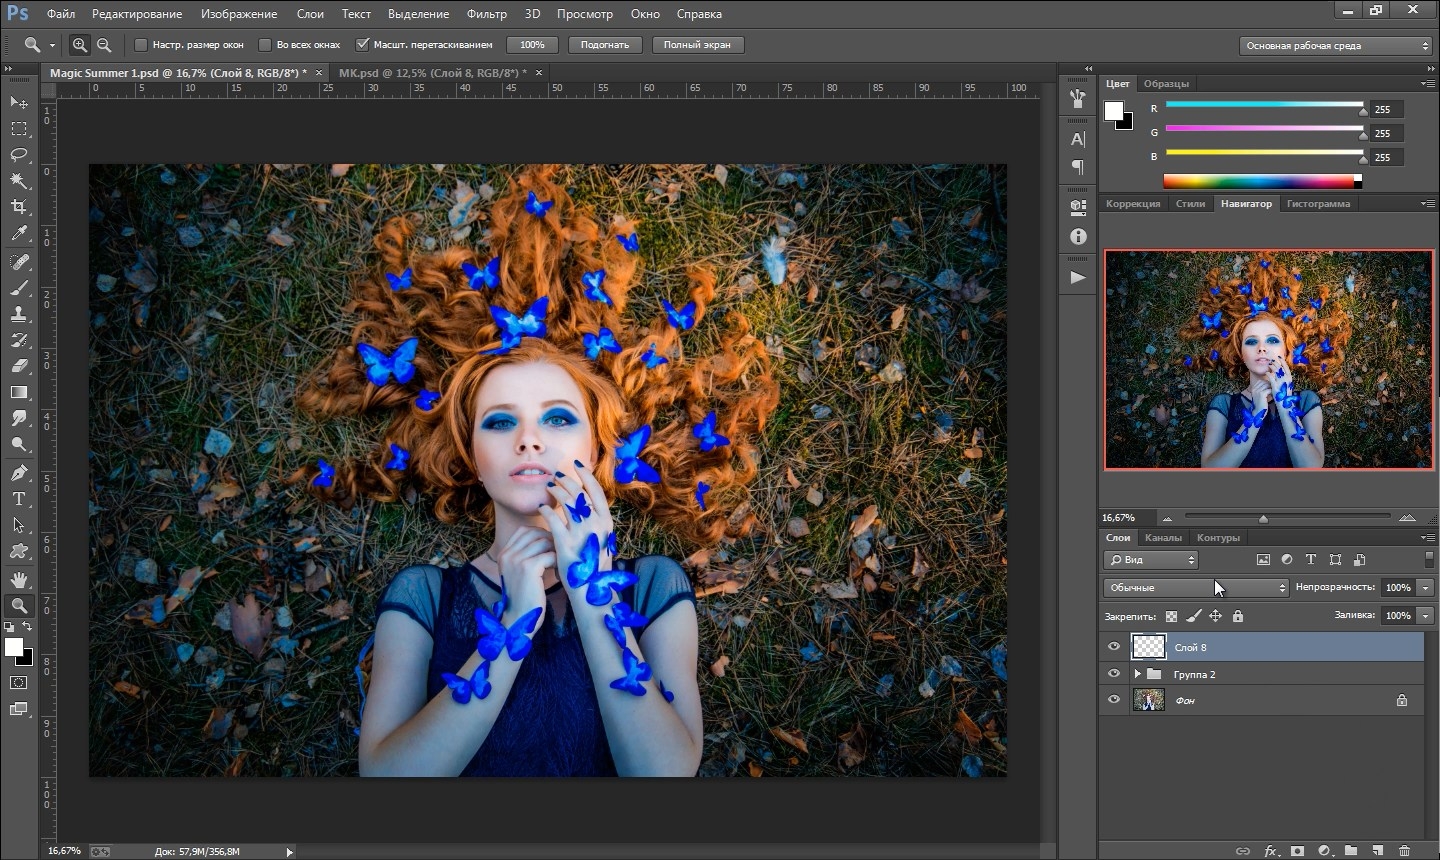
Task: Open the blend mode 'Обычные' dropdown
Action: point(1196,588)
